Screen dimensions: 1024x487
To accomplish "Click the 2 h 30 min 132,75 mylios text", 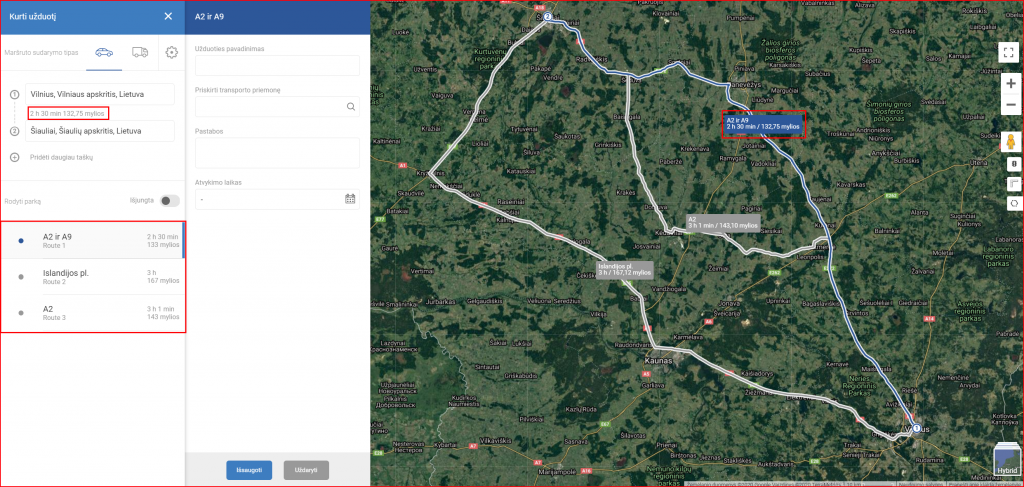I will [67, 114].
